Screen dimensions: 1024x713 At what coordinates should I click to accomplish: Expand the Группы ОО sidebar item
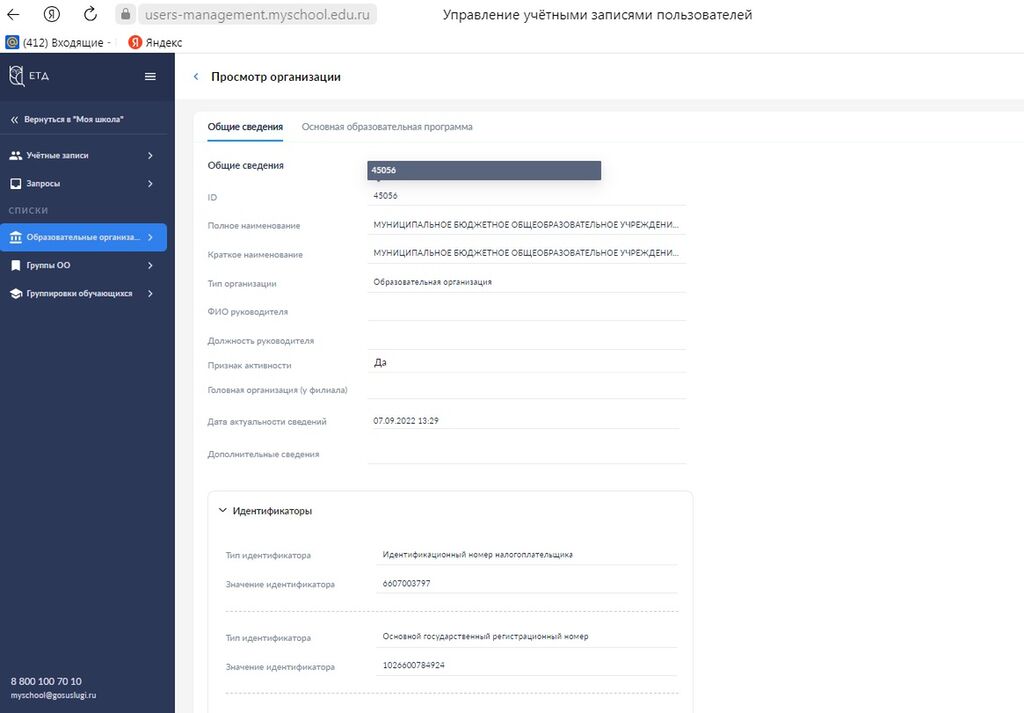point(82,266)
